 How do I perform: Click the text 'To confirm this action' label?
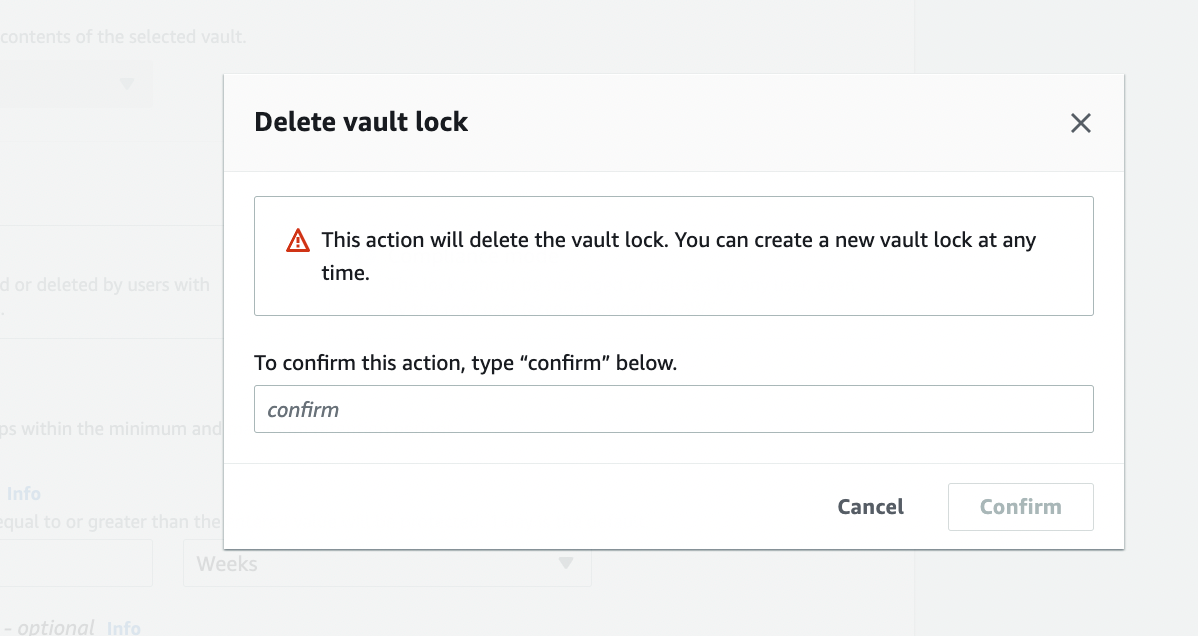(466, 363)
